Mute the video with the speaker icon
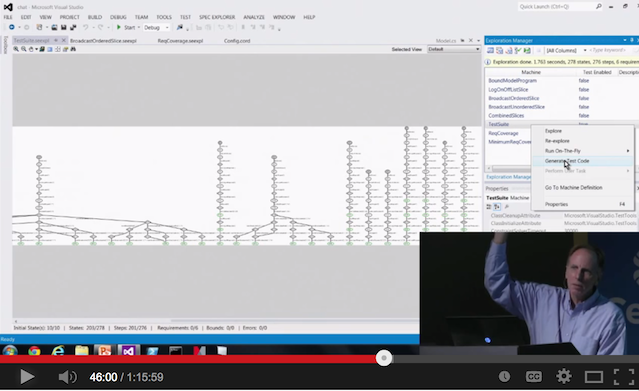Screen dimensions: 639x391 click(x=67, y=377)
